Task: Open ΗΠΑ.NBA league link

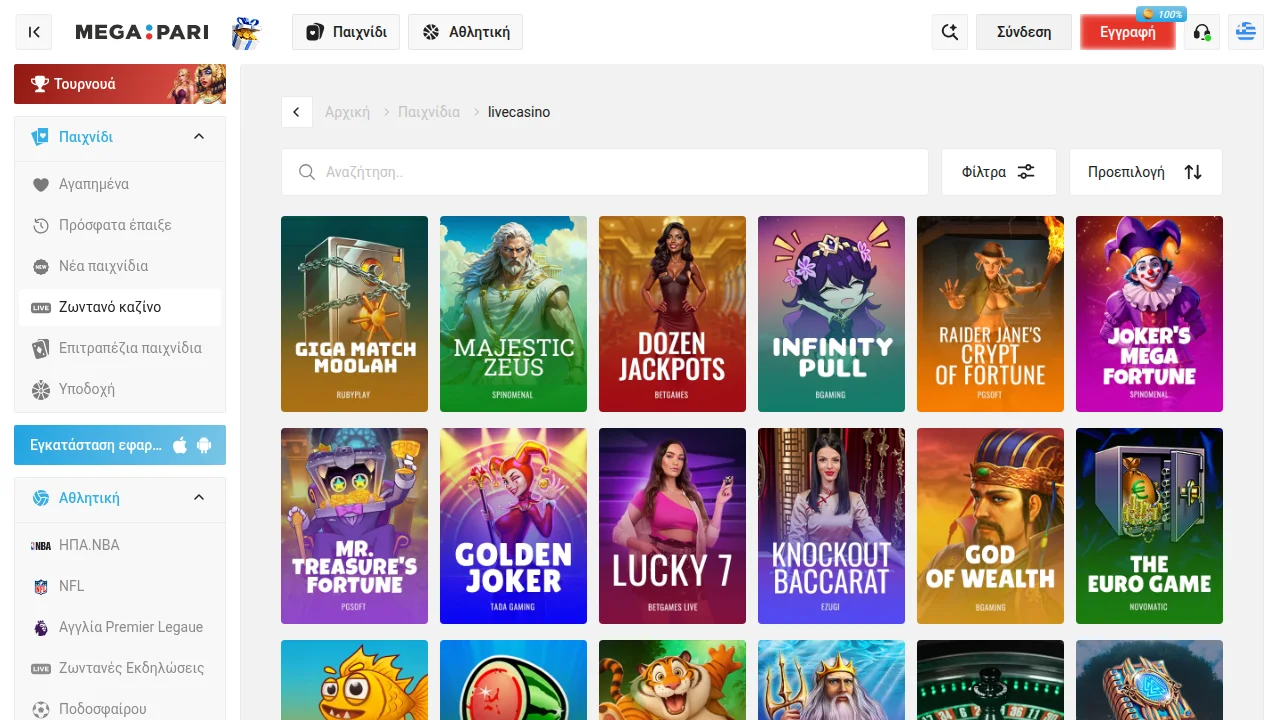Action: [x=120, y=545]
